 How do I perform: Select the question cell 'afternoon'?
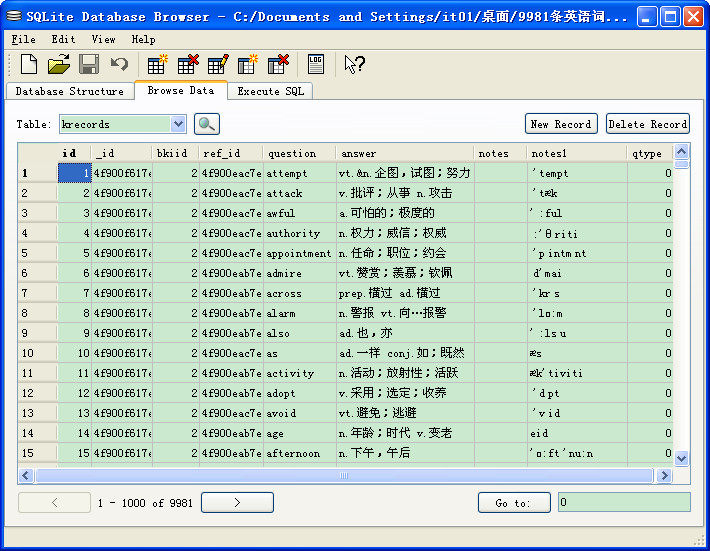pyautogui.click(x=299, y=453)
